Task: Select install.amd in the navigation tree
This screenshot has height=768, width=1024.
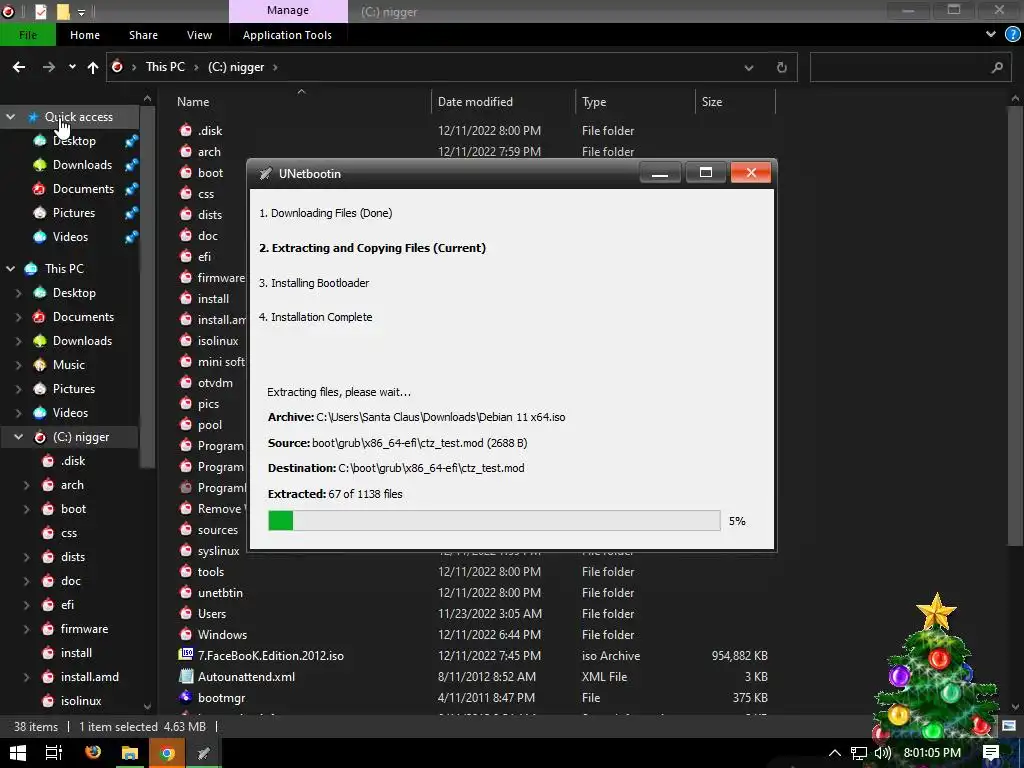Action: 89,677
